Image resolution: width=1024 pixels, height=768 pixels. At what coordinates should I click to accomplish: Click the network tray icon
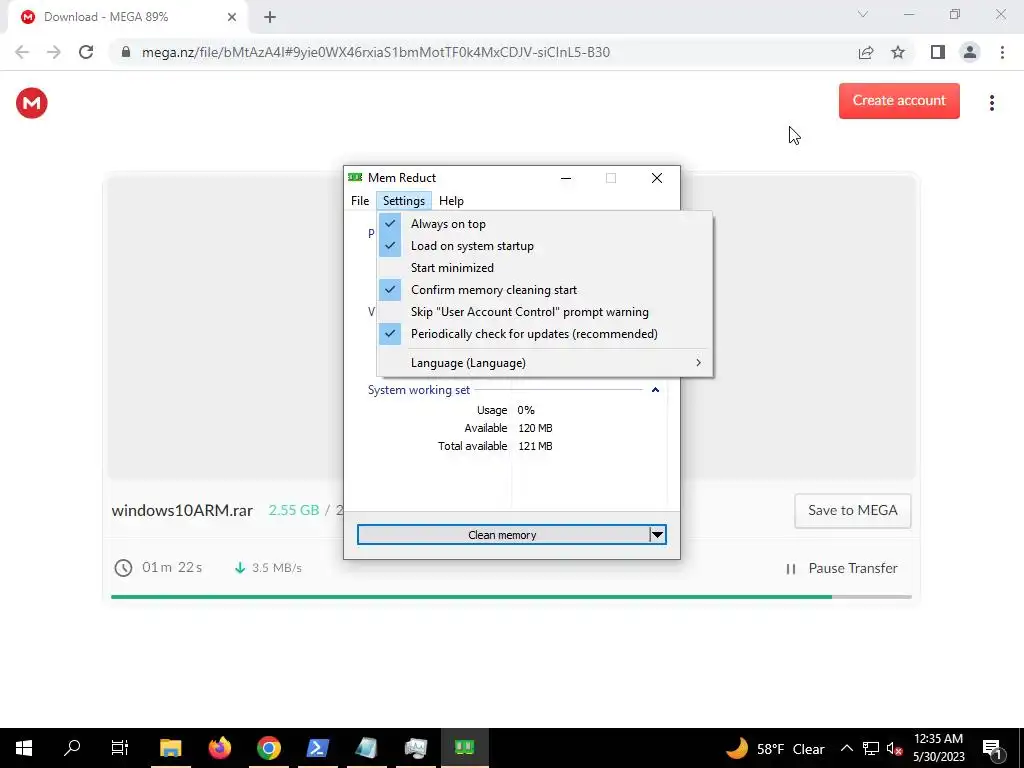[871, 749]
